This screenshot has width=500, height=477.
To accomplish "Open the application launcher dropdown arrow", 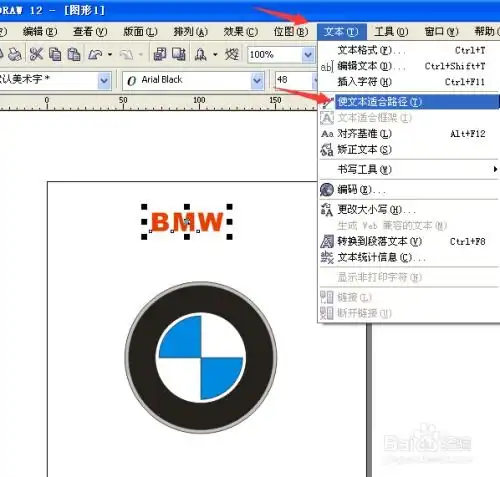I will point(215,54).
